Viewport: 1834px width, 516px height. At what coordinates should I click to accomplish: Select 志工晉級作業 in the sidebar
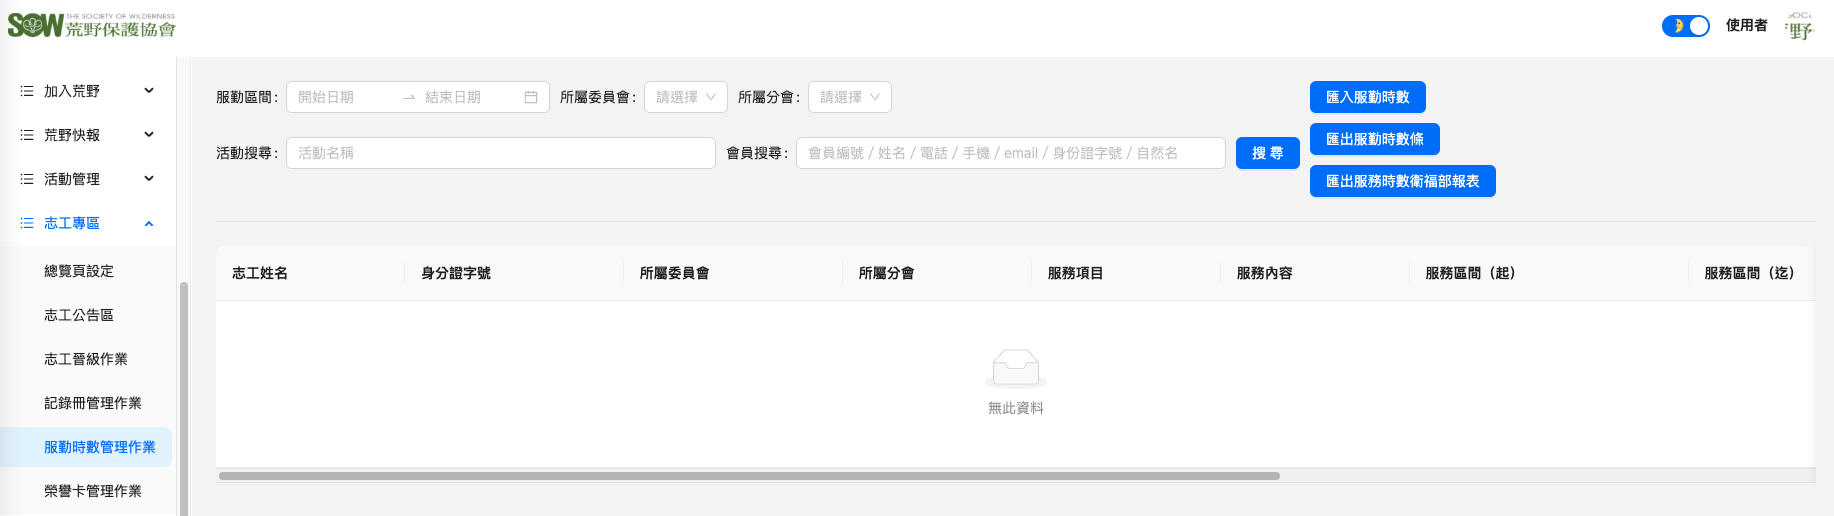pyautogui.click(x=86, y=359)
